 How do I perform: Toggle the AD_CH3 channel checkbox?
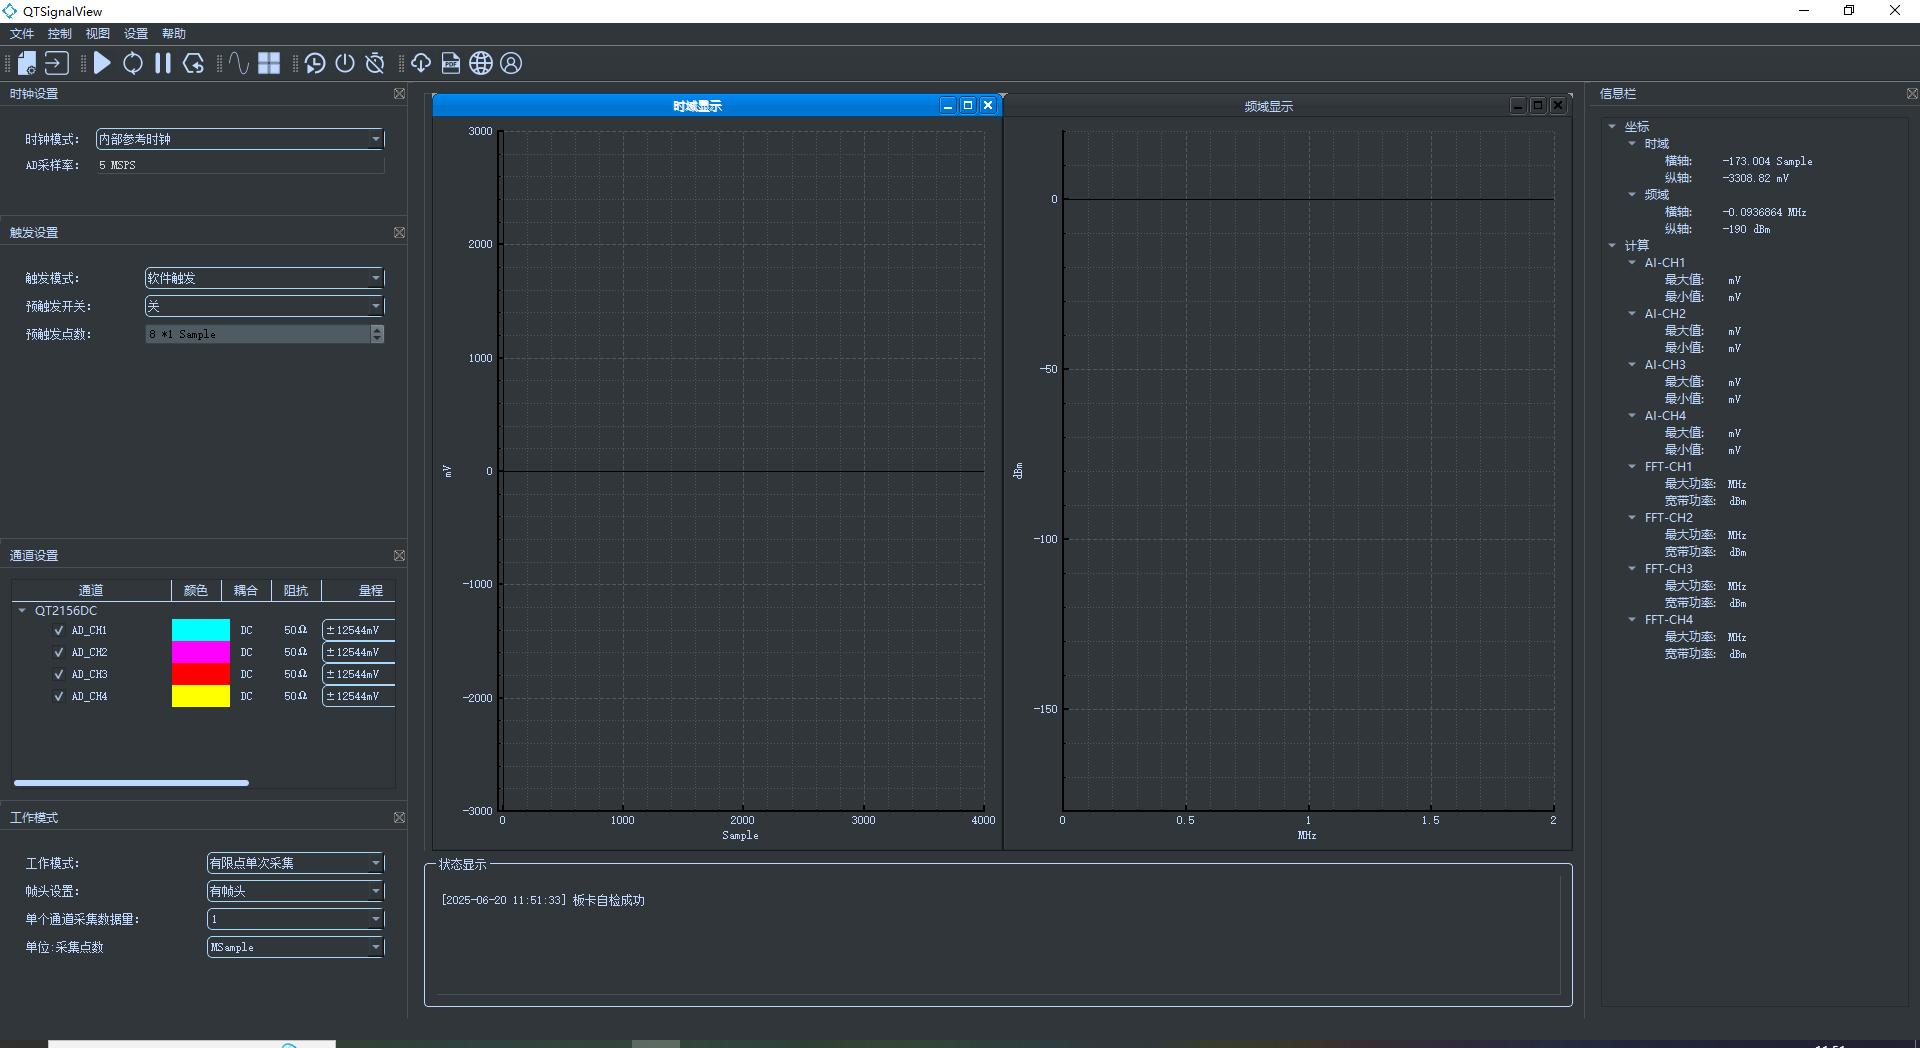[59, 675]
